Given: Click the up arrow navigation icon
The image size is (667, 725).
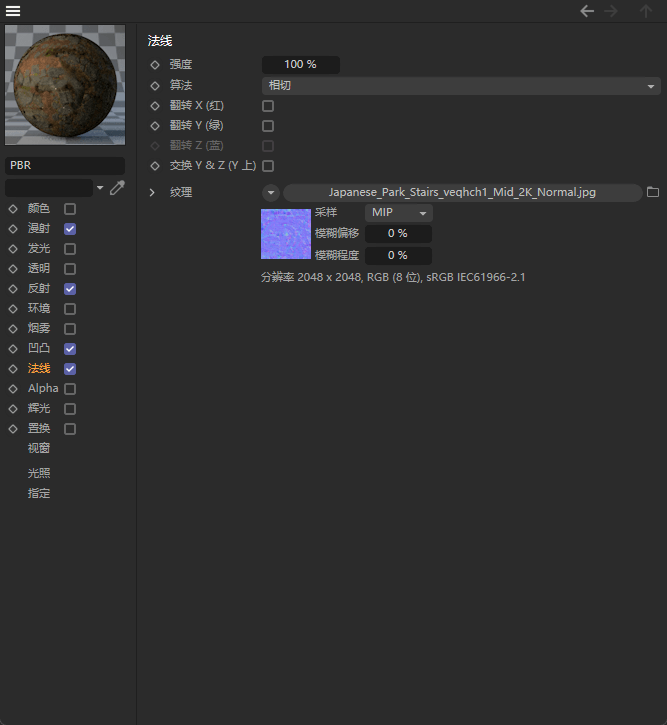Looking at the screenshot, I should click(646, 11).
